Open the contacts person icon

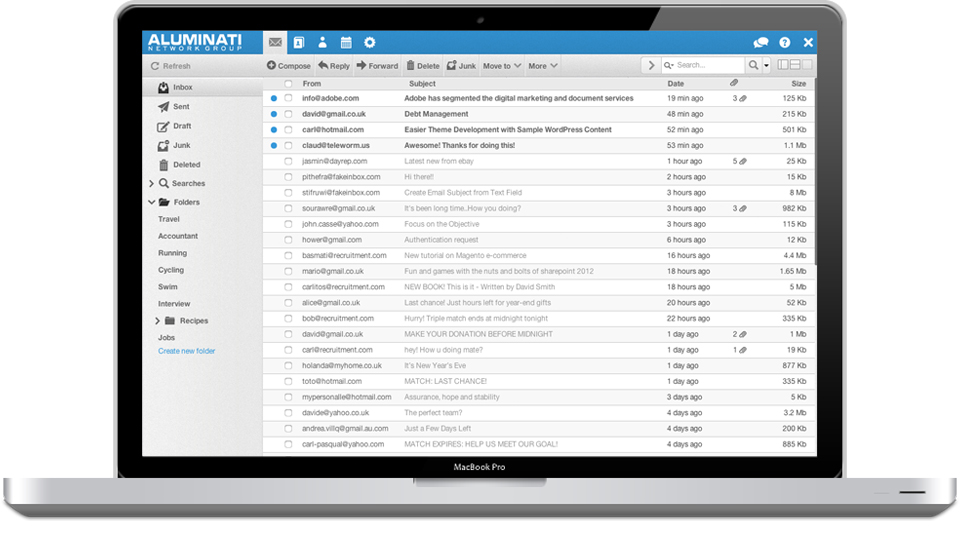coord(322,43)
